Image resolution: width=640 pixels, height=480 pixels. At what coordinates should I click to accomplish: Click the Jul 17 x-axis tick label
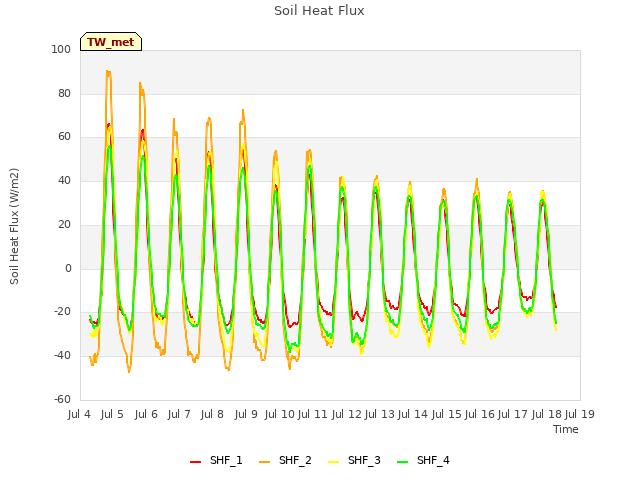(513, 414)
